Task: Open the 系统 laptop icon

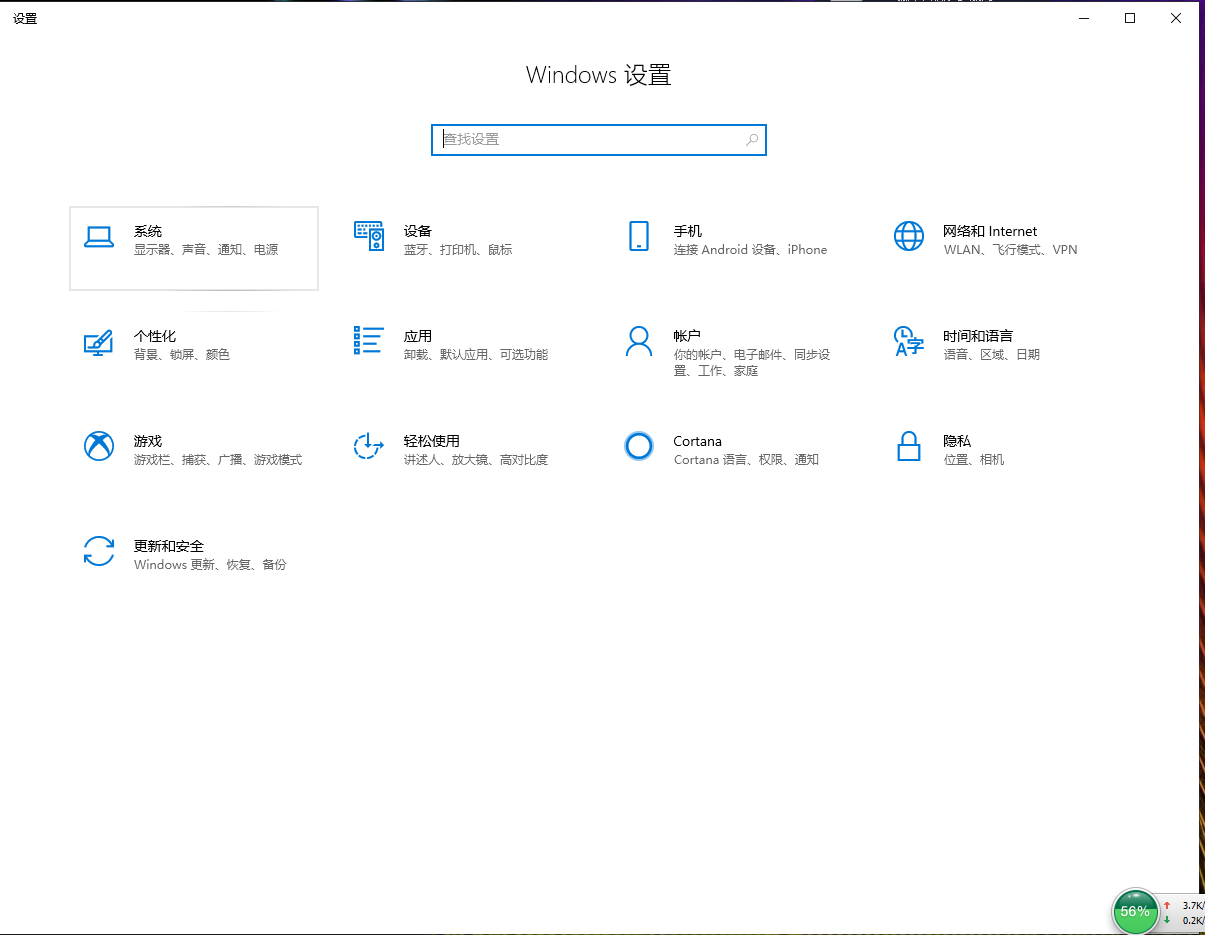Action: click(x=98, y=237)
